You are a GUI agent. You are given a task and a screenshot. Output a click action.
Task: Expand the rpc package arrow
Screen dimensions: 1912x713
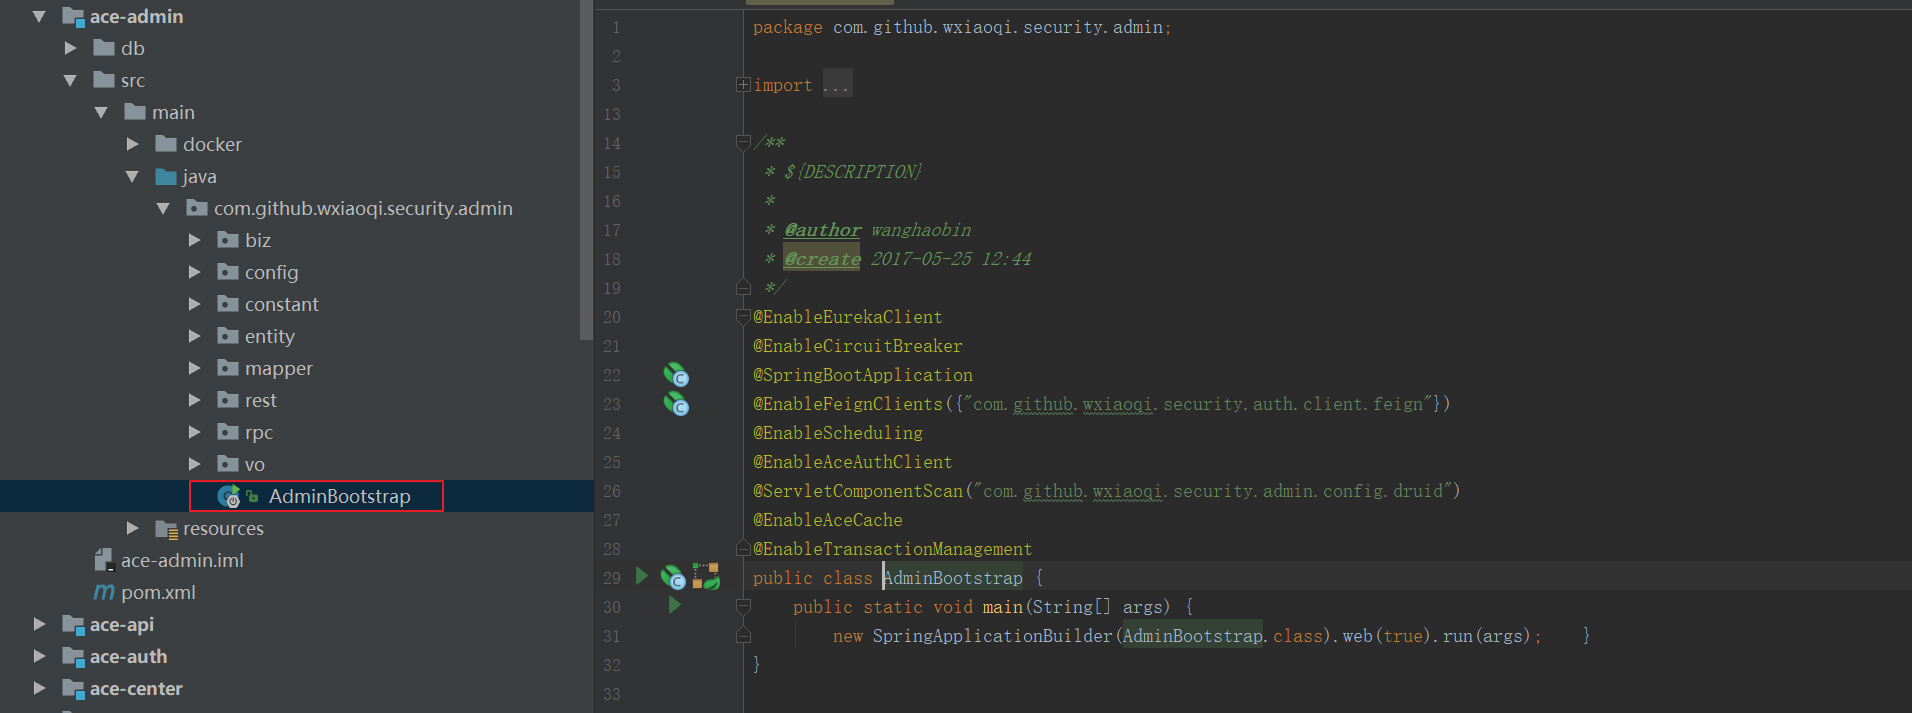tap(194, 432)
